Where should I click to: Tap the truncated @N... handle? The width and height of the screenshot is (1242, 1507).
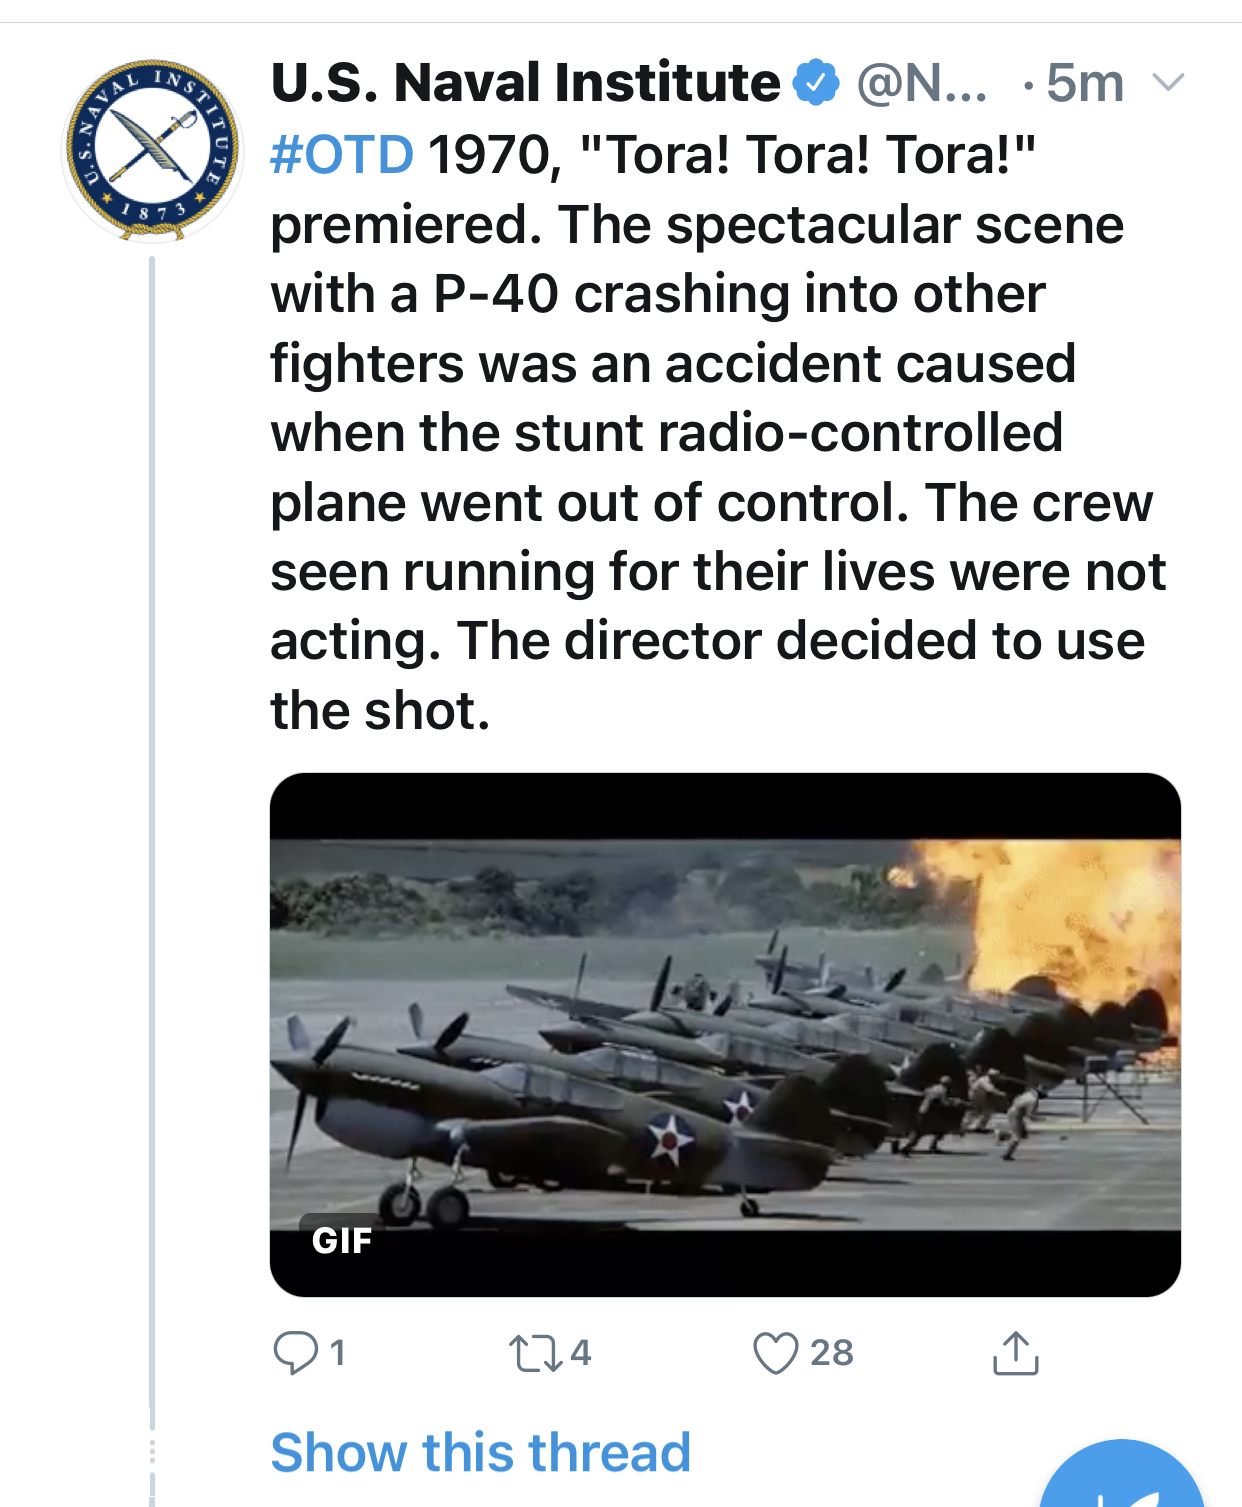pos(921,82)
